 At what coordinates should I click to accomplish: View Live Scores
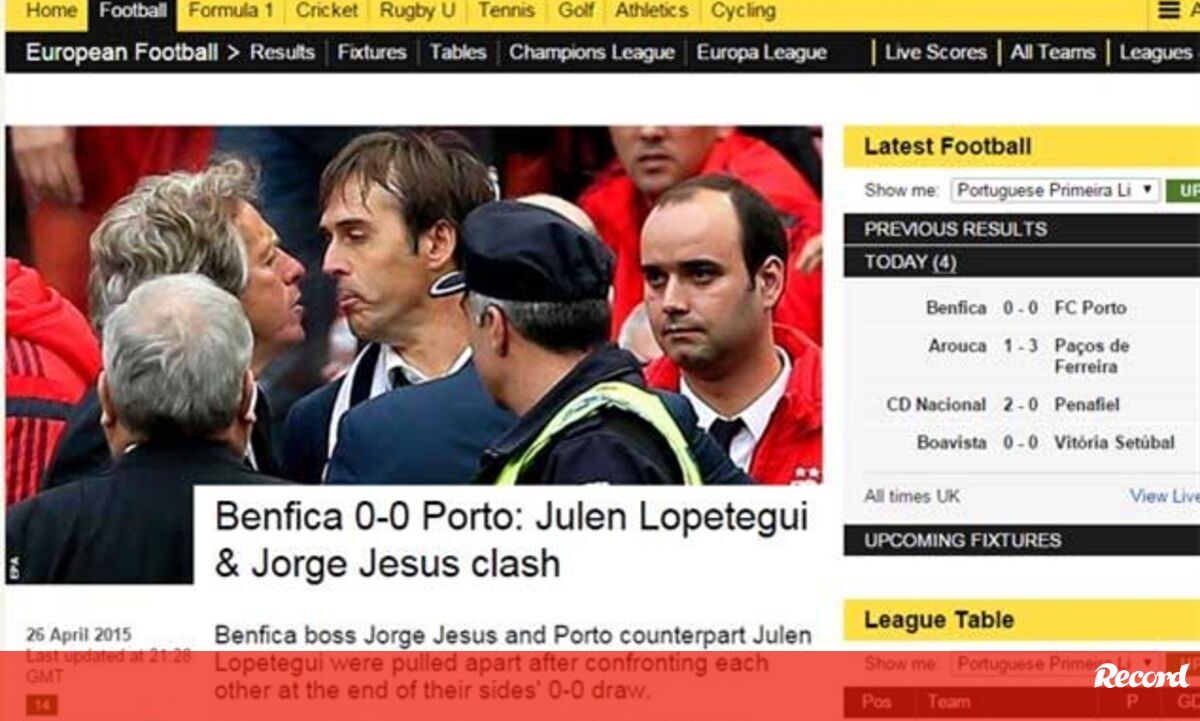[x=936, y=53]
